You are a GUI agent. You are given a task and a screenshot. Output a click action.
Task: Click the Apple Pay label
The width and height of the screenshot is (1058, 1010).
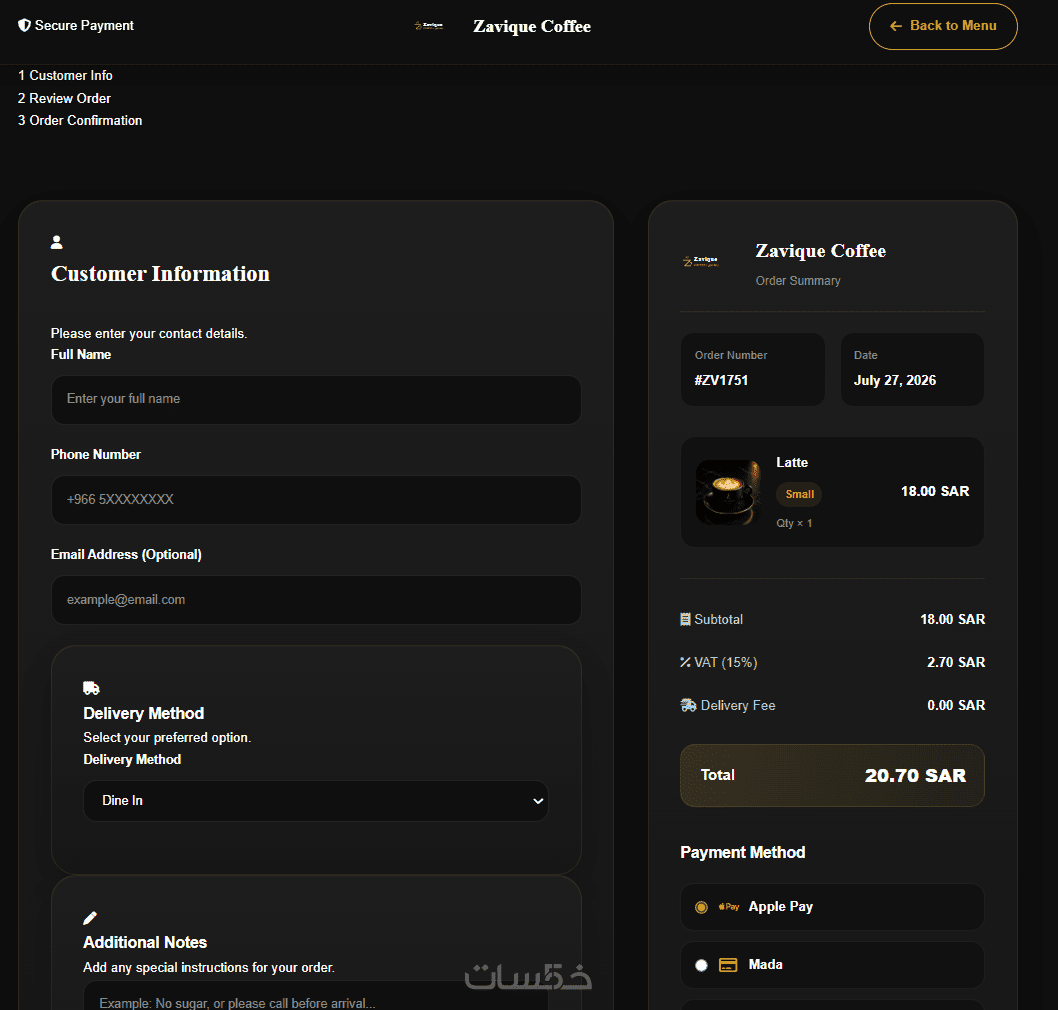(781, 907)
